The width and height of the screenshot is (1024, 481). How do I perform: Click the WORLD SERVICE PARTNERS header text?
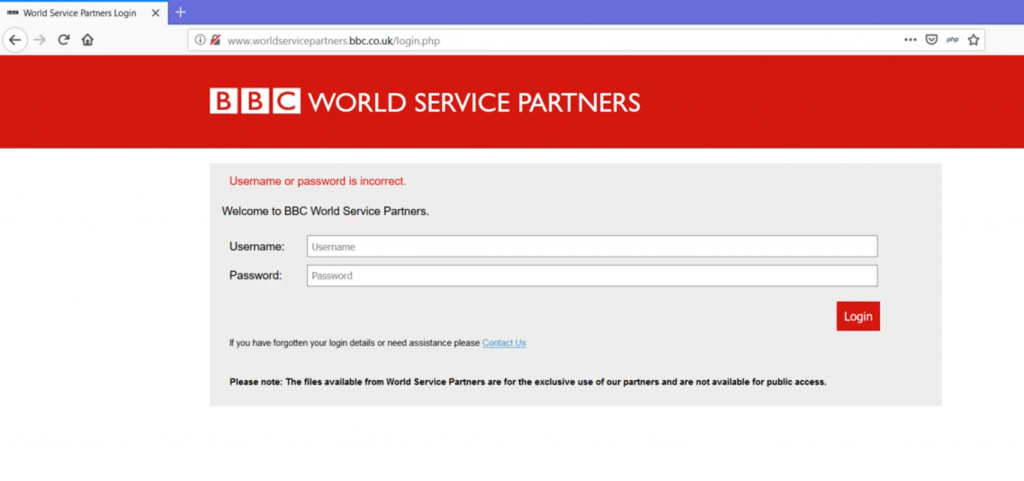(474, 102)
